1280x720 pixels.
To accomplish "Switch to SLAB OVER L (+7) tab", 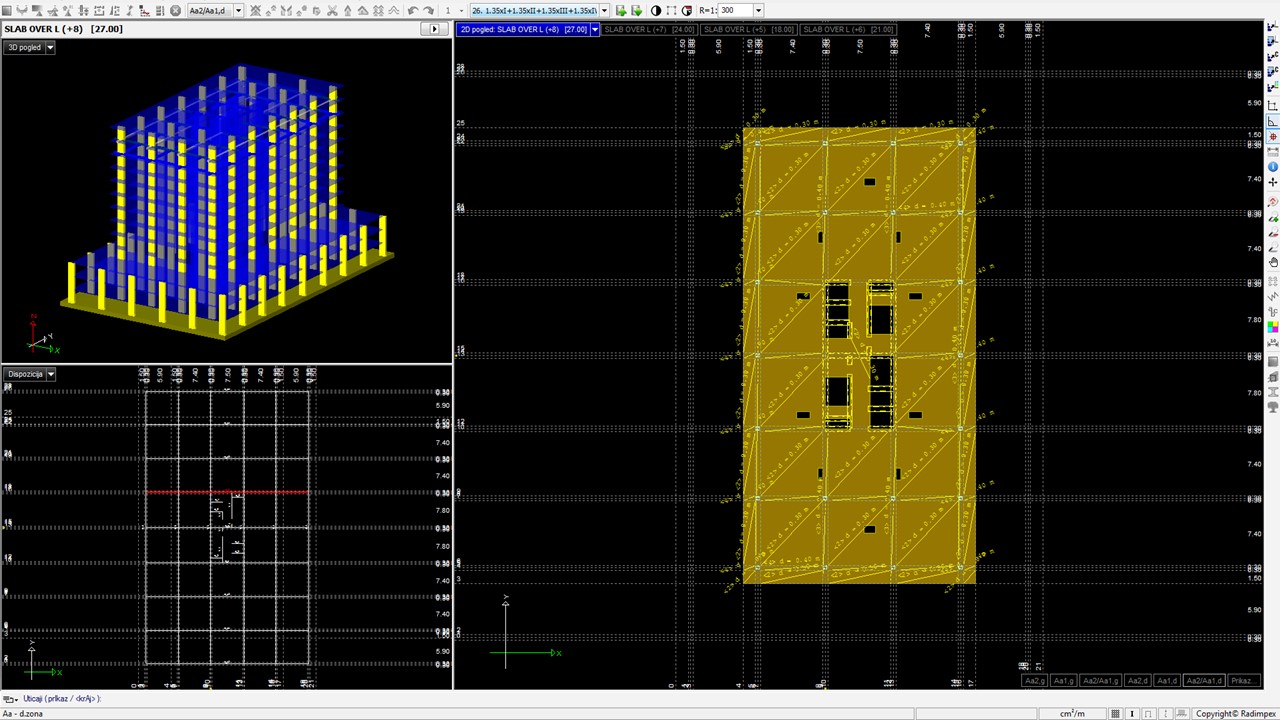I will tap(648, 30).
